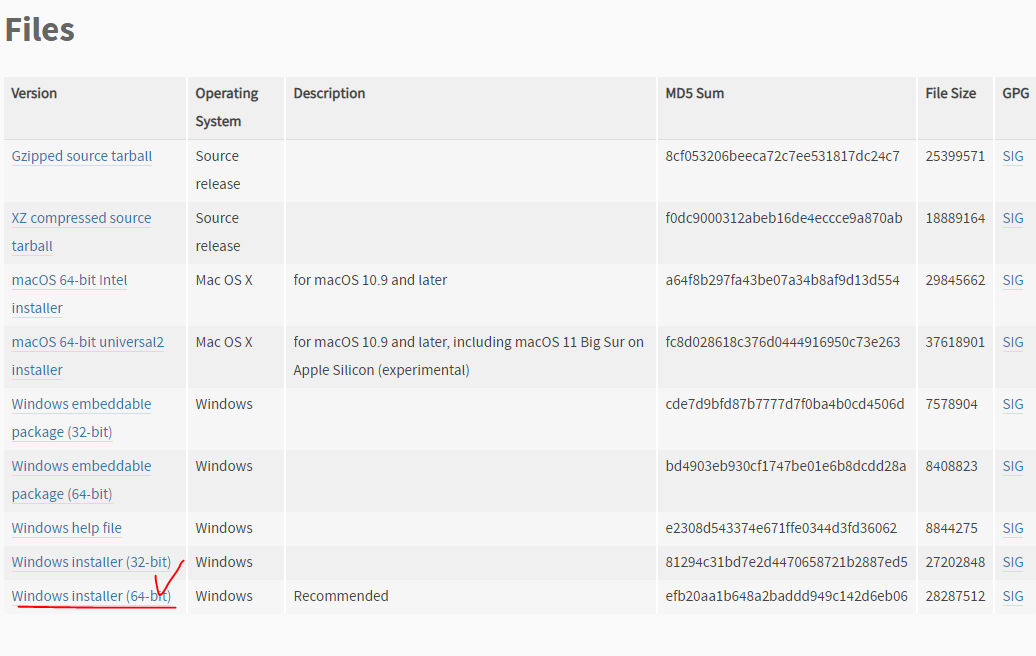Image resolution: width=1036 pixels, height=656 pixels.
Task: Open SIG link for Windows installer (32-bit)
Action: 1012,562
